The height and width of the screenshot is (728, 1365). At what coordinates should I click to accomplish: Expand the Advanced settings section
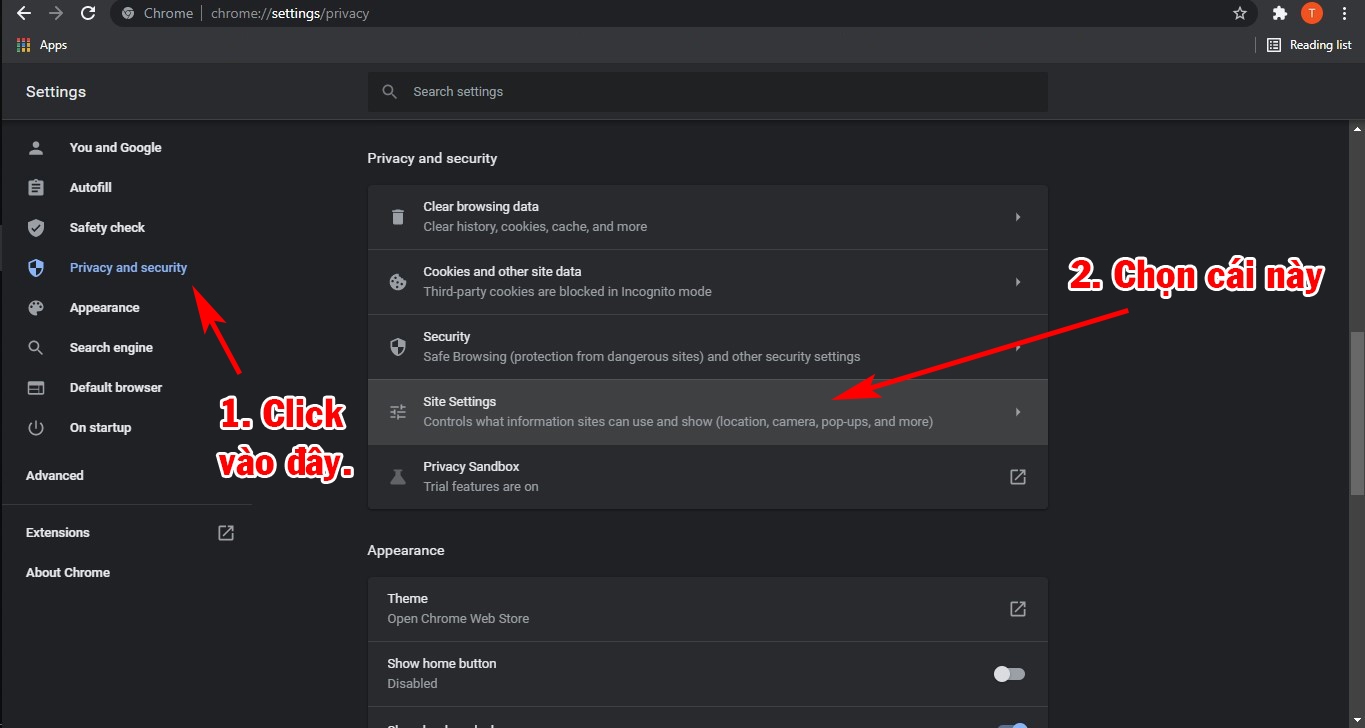55,476
